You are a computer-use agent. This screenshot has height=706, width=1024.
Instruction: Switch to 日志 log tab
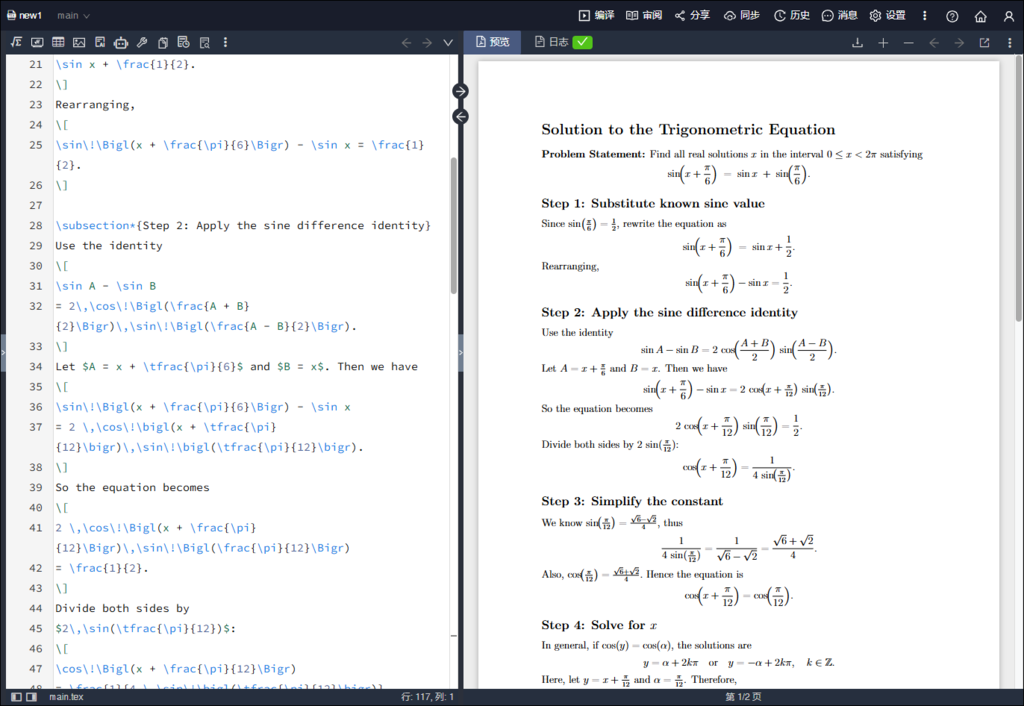pyautogui.click(x=552, y=42)
